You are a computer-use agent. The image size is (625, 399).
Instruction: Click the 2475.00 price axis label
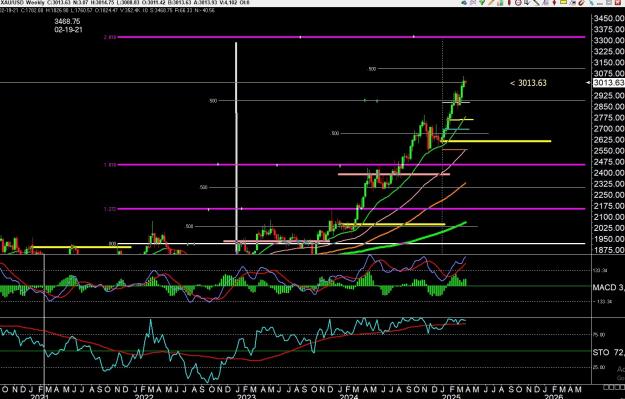coord(609,162)
